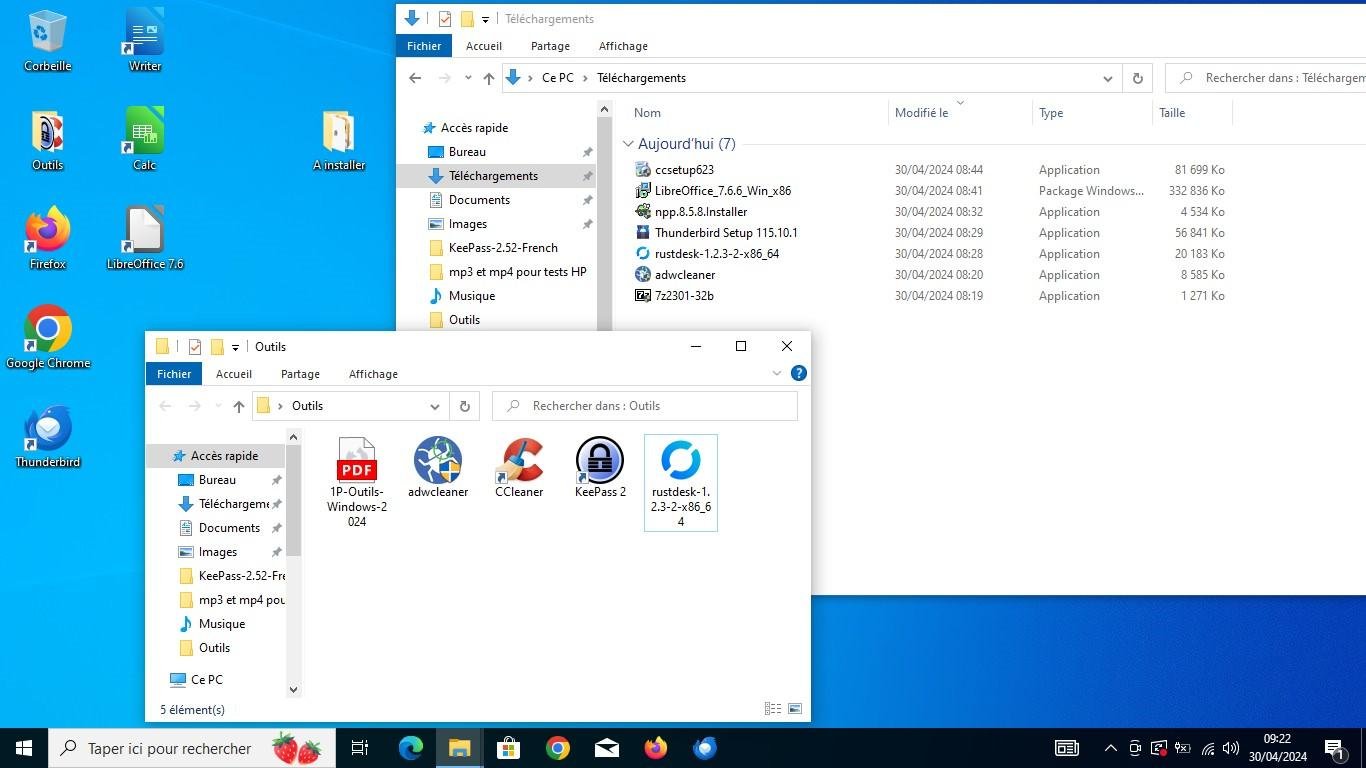Image resolution: width=1366 pixels, height=768 pixels.
Task: Go up one level in Outils window
Action: [x=238, y=406]
